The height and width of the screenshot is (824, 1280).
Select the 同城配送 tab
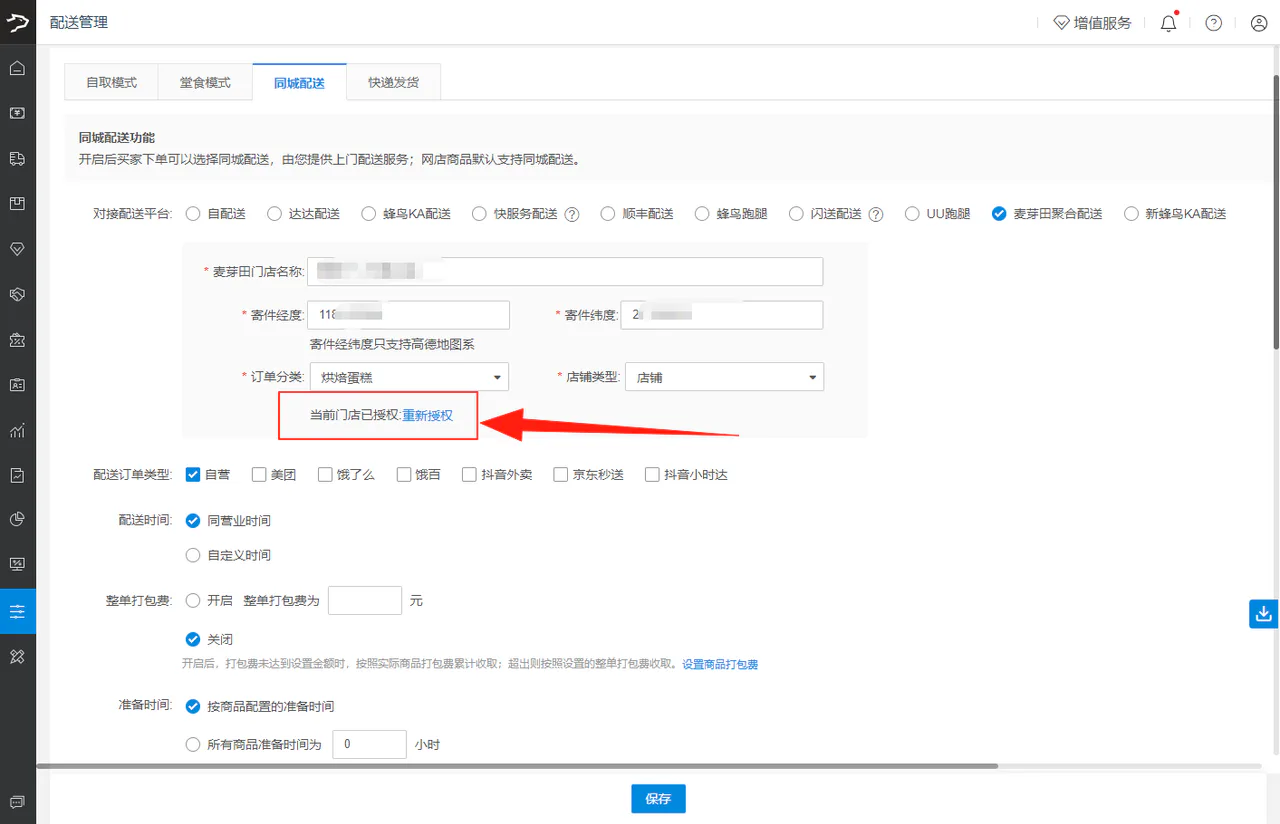click(x=300, y=82)
